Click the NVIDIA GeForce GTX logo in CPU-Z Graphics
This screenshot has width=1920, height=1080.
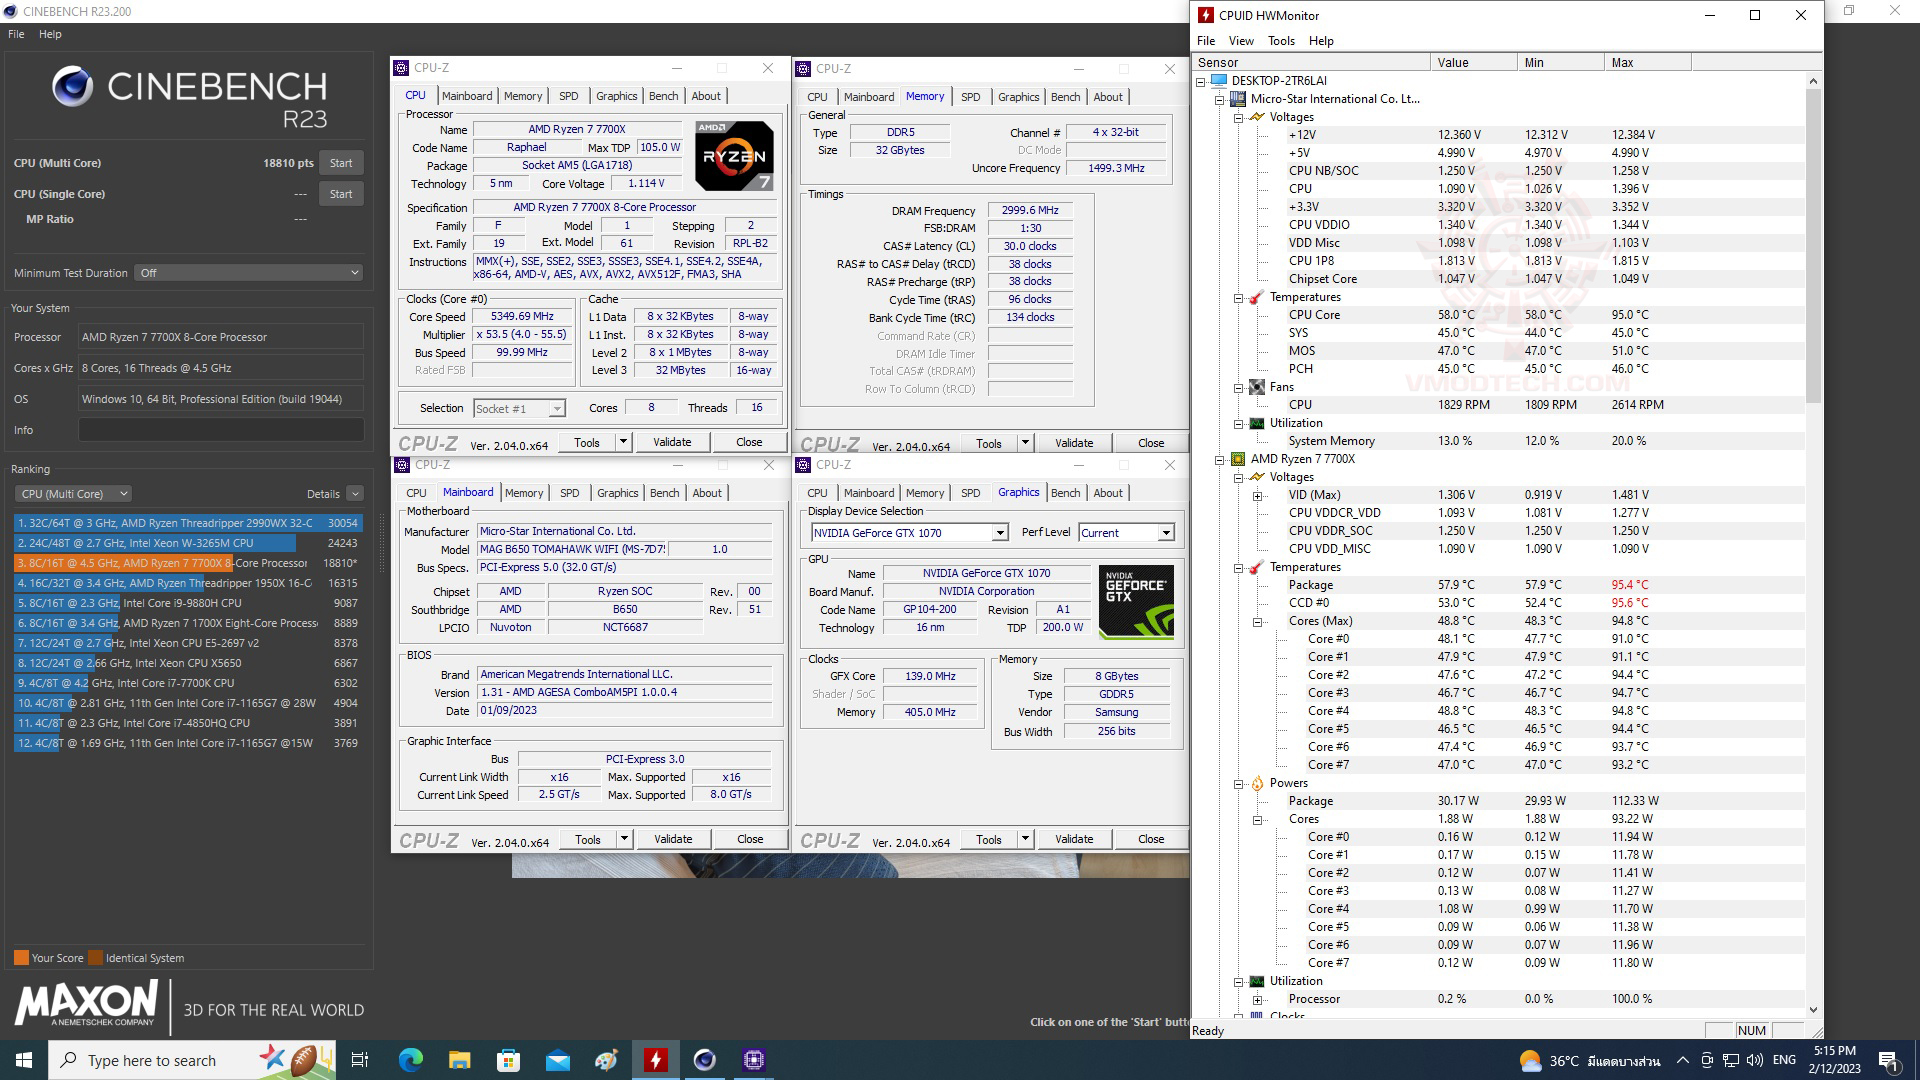(1136, 601)
